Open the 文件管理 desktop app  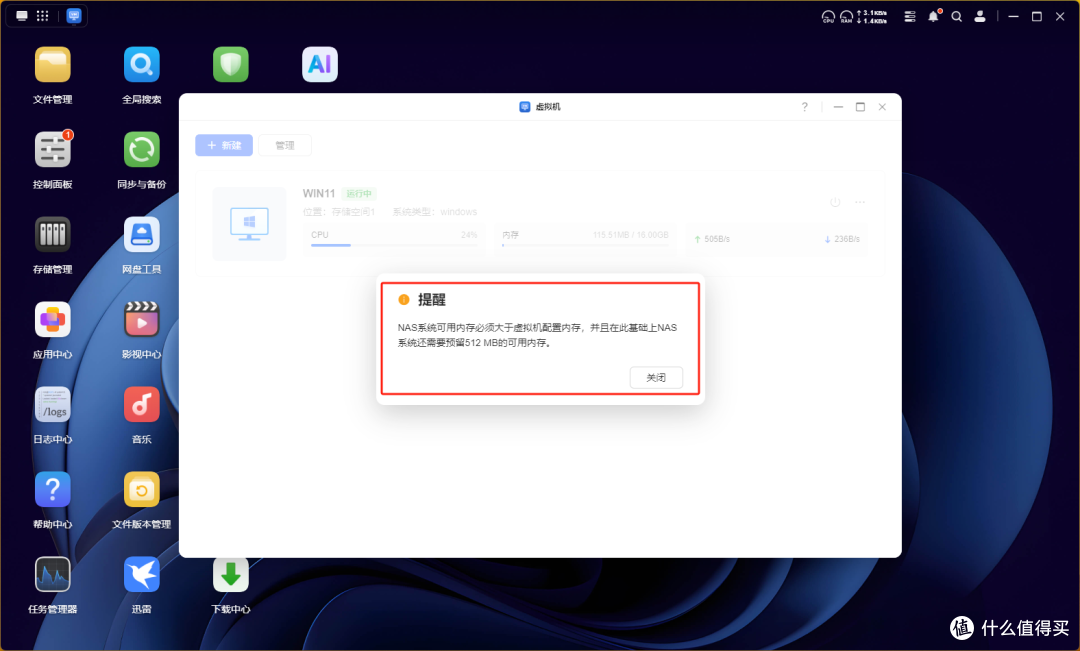(x=53, y=65)
